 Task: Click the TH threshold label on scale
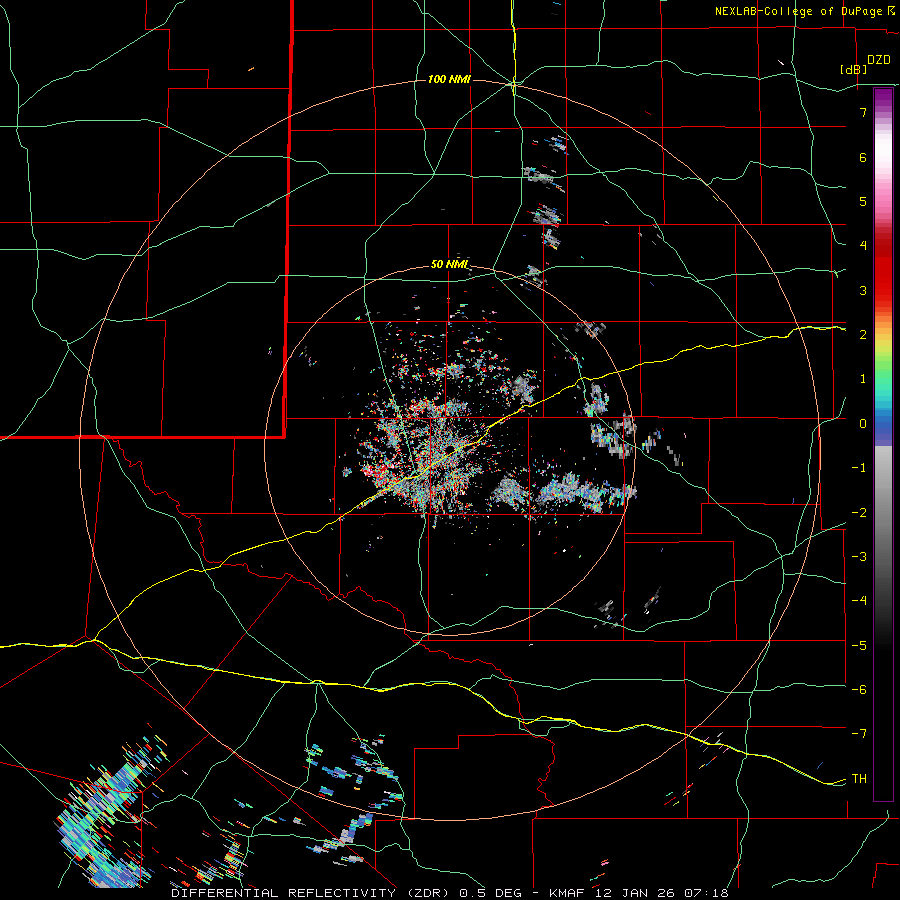[x=859, y=779]
